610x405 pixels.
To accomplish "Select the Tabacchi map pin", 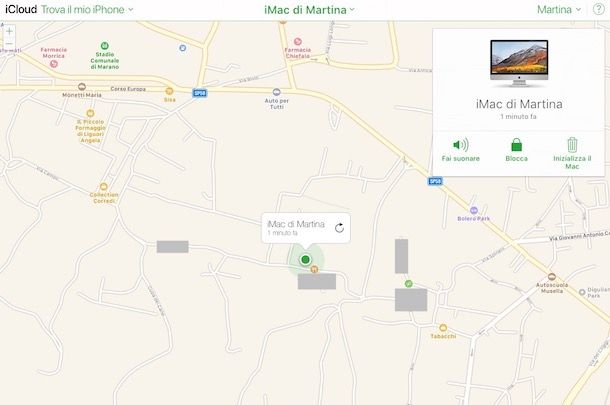I will click(443, 328).
